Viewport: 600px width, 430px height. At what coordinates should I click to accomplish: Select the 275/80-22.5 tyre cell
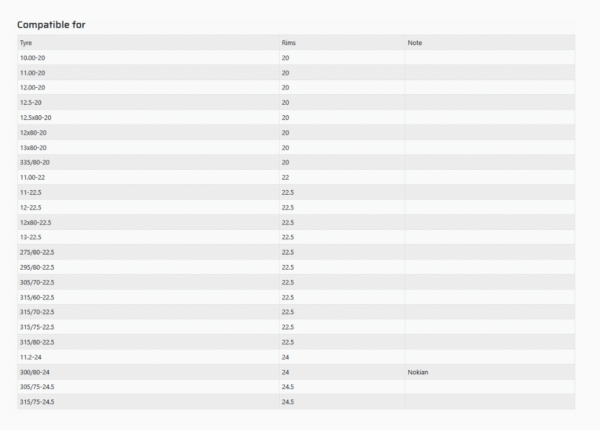coord(37,252)
